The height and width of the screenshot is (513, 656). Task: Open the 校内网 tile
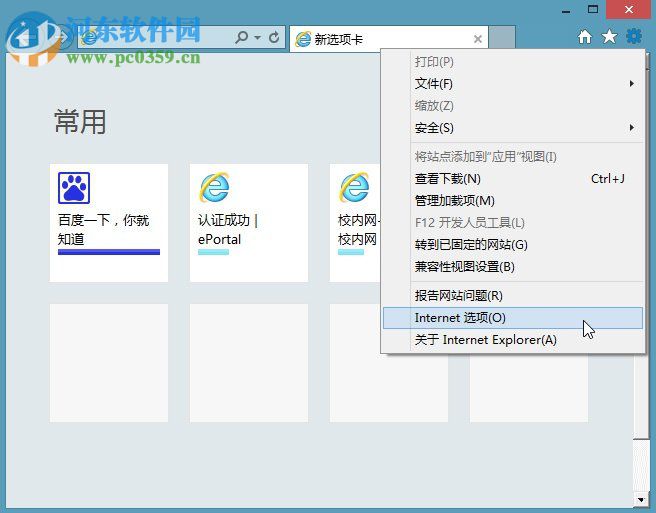click(x=355, y=223)
